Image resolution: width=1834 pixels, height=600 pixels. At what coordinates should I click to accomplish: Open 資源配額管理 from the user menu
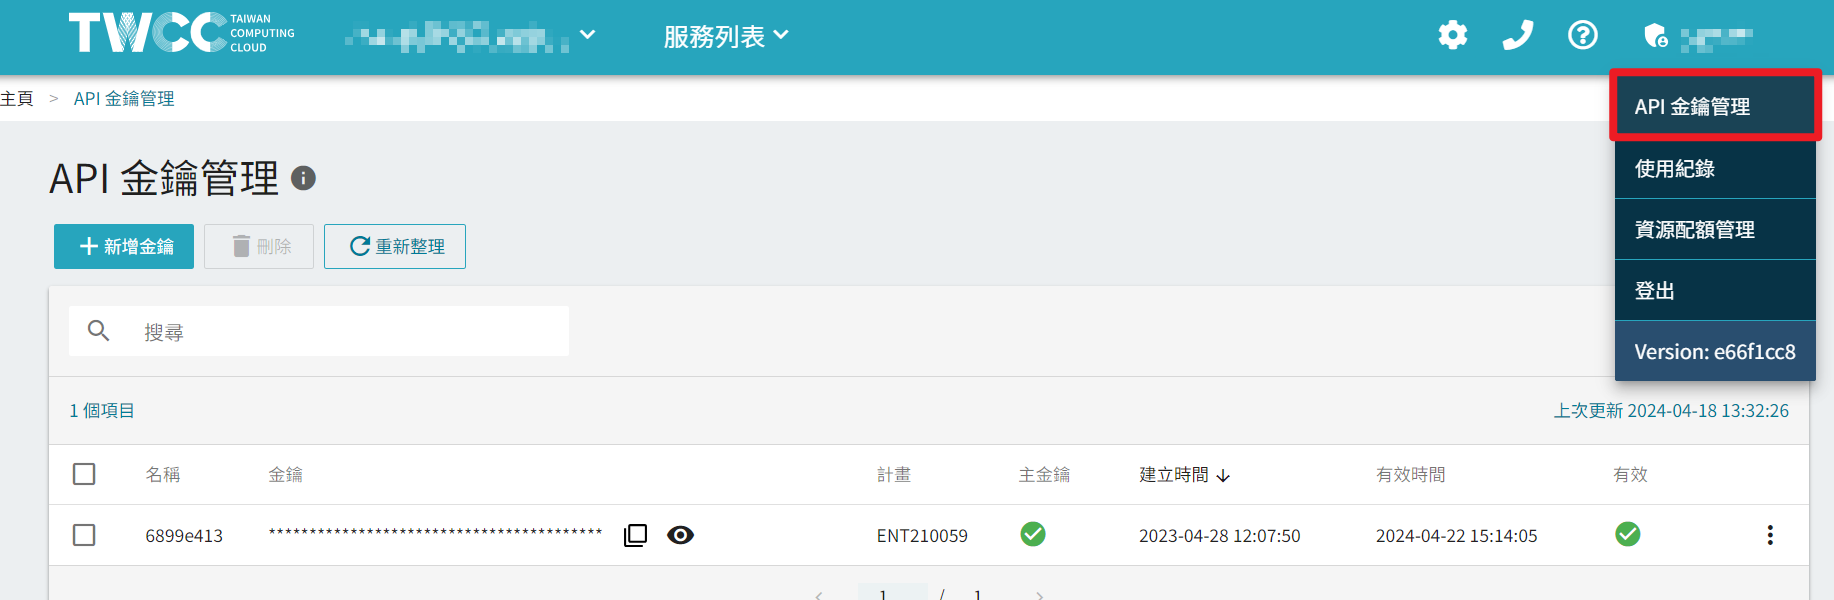[x=1715, y=229]
